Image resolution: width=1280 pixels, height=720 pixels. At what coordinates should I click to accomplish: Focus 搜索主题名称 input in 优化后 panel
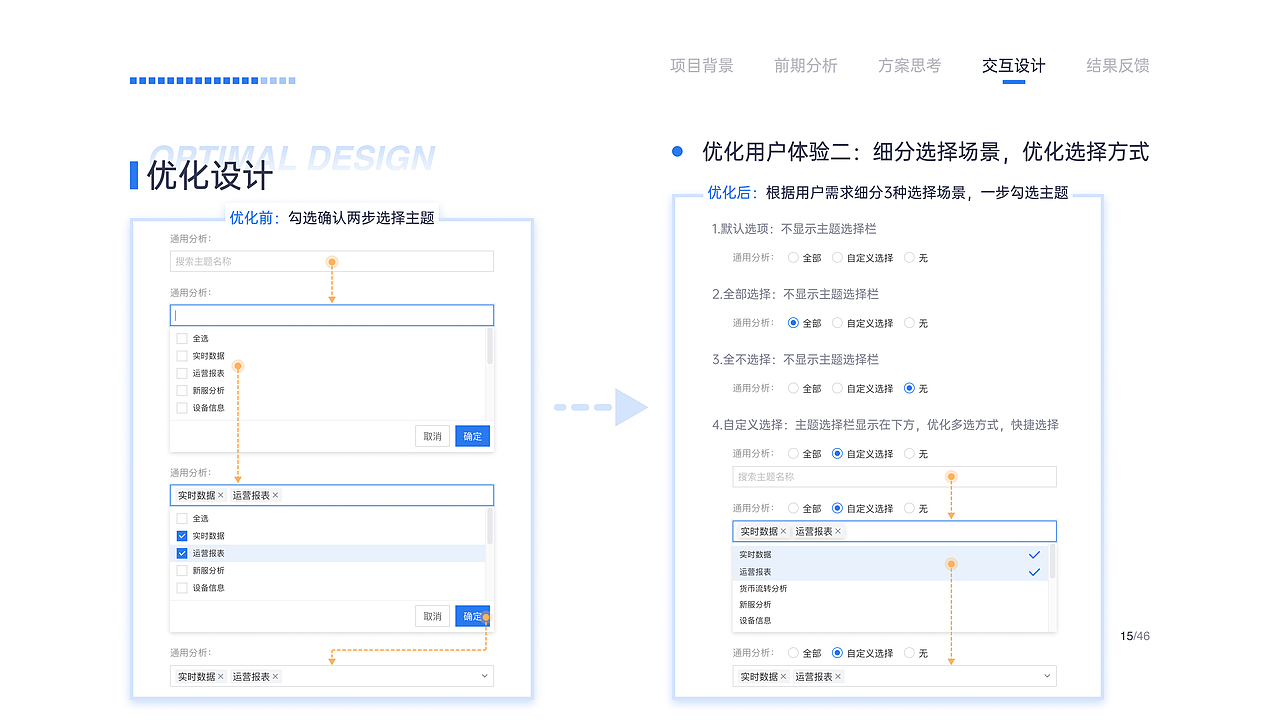[894, 477]
